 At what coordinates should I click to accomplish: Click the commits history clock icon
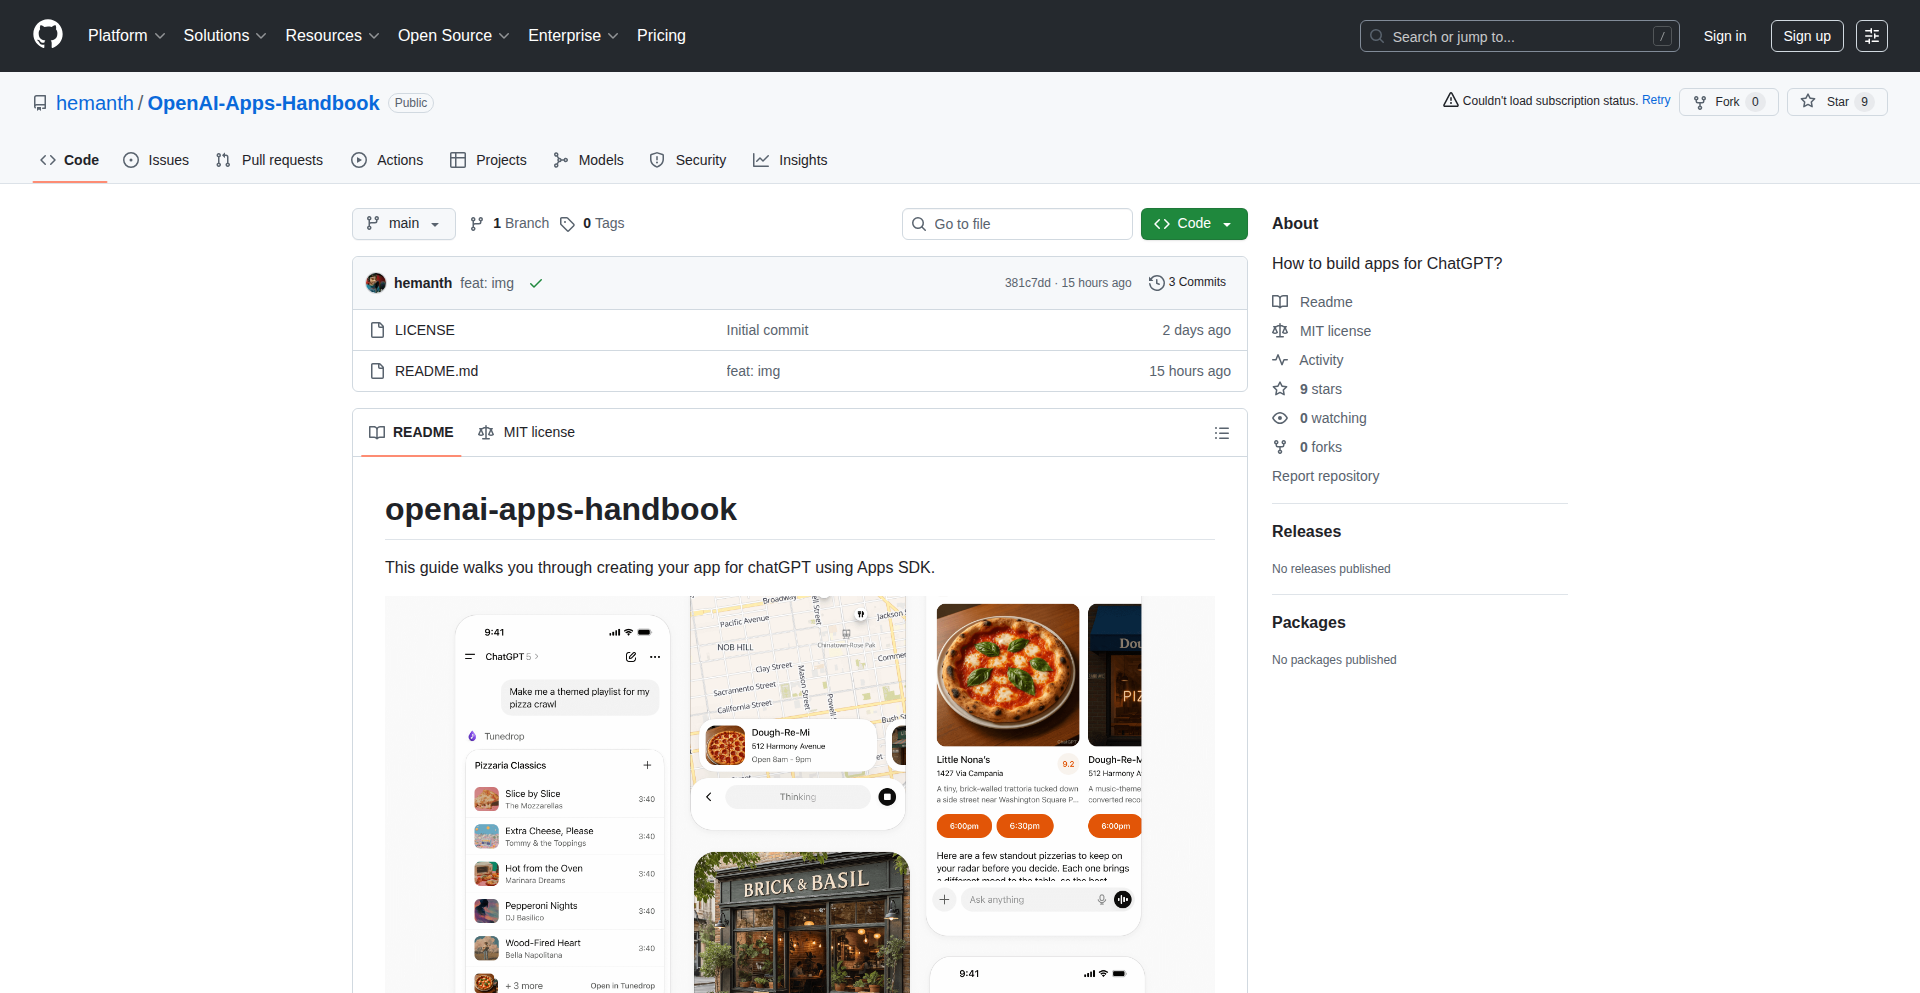(x=1157, y=283)
